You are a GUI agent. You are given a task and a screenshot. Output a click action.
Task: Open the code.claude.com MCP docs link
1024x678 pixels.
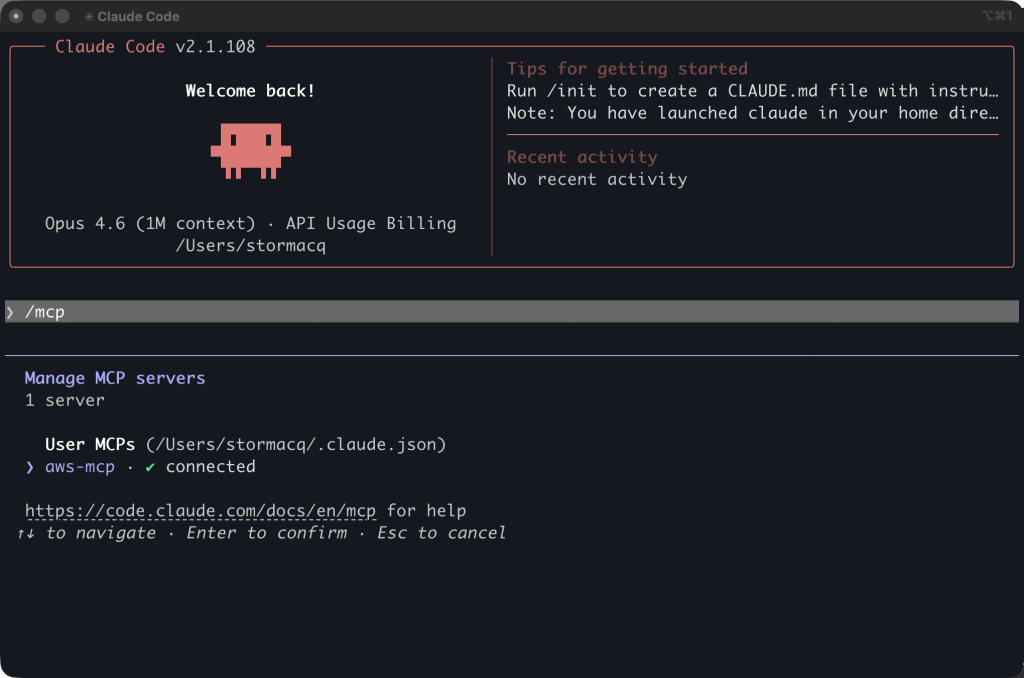(200, 511)
